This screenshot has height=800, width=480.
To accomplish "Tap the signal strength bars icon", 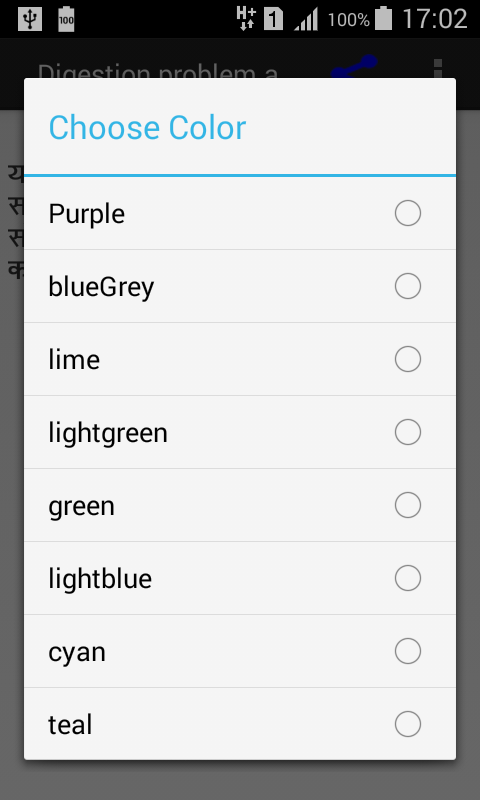I will click(x=306, y=19).
